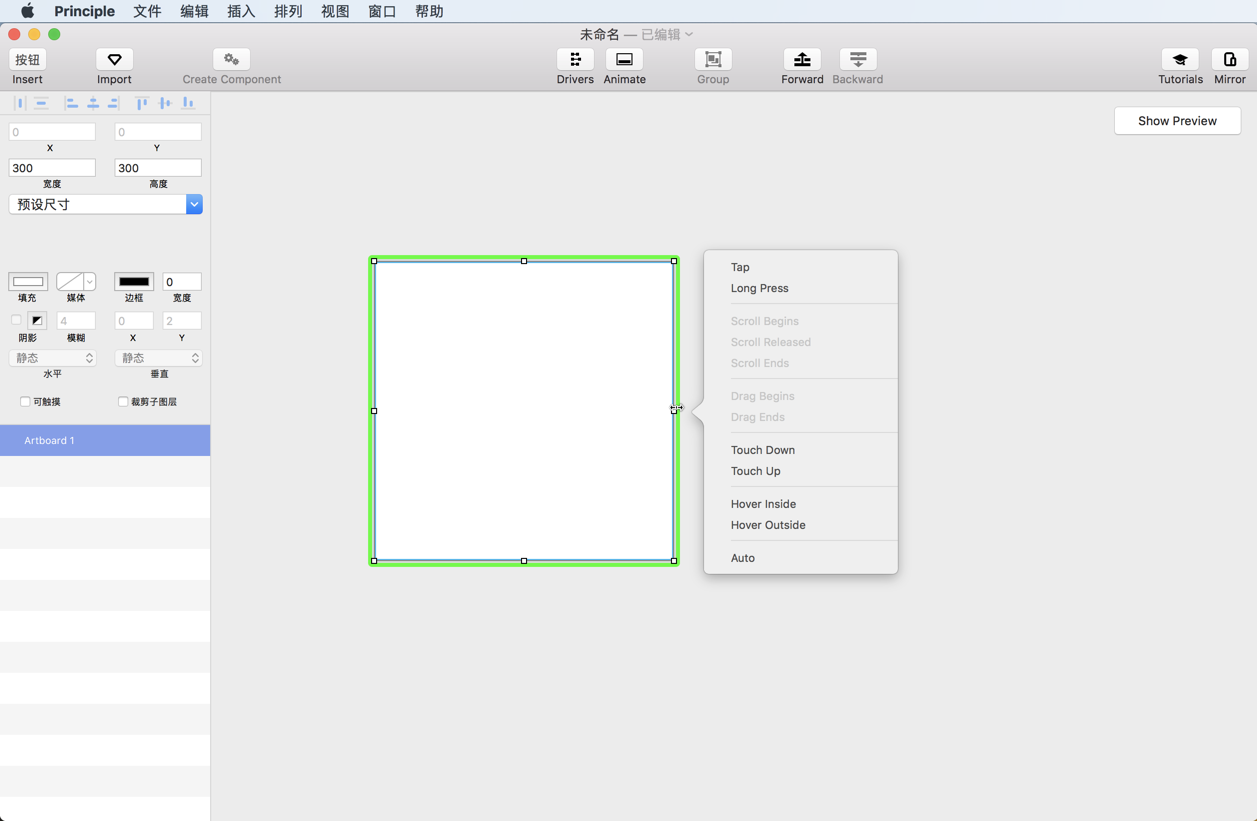The height and width of the screenshot is (821, 1257).
Task: Enable the 裁剪子图层 checkbox
Action: pos(122,401)
